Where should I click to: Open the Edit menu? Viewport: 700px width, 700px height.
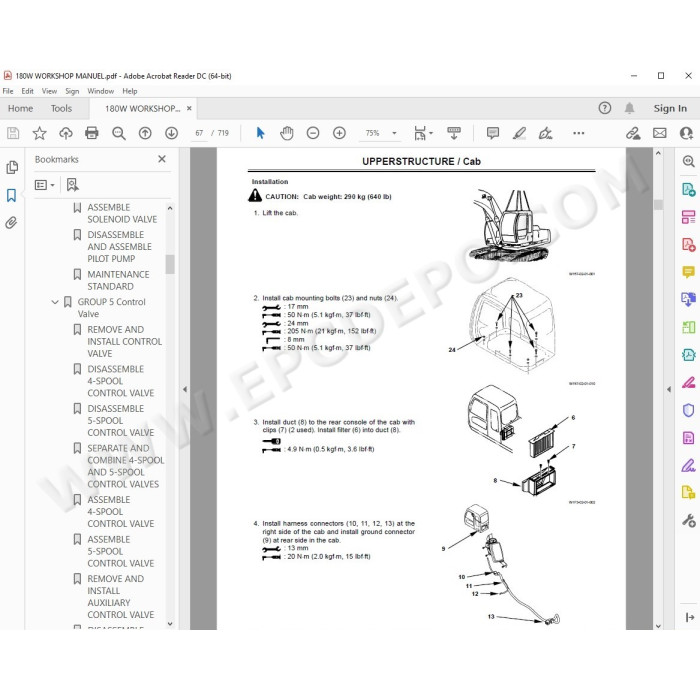[x=27, y=91]
